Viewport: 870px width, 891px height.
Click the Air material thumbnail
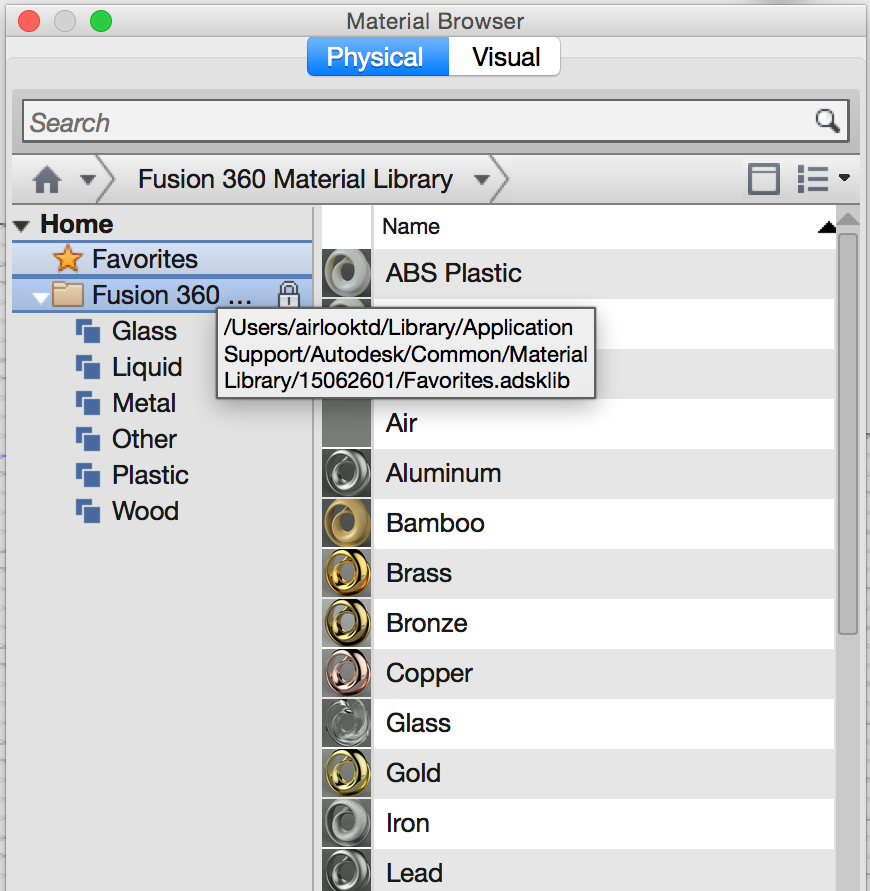pyautogui.click(x=347, y=423)
